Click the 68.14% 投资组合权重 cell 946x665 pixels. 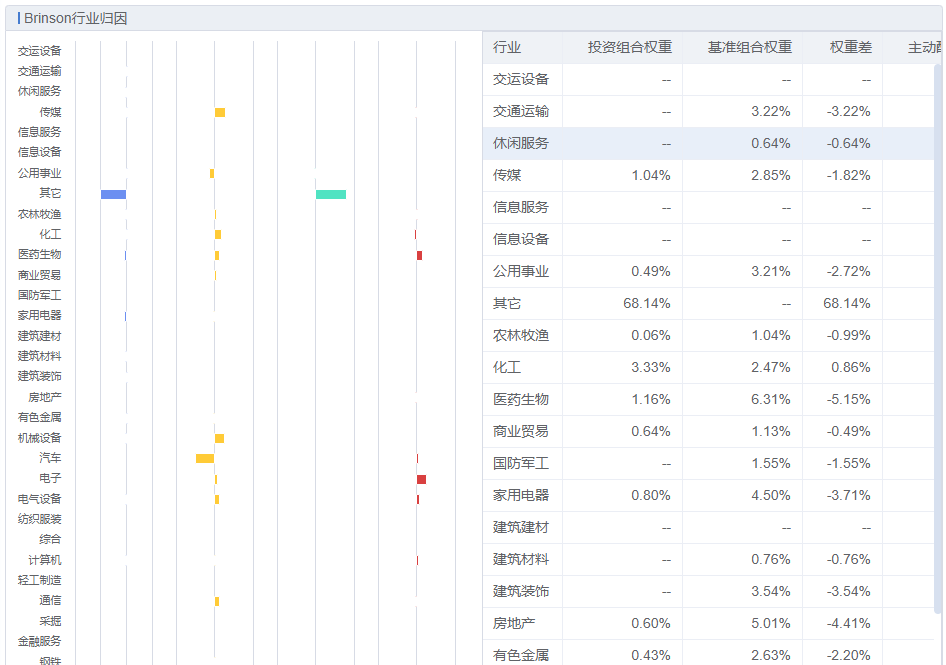pyautogui.click(x=646, y=304)
